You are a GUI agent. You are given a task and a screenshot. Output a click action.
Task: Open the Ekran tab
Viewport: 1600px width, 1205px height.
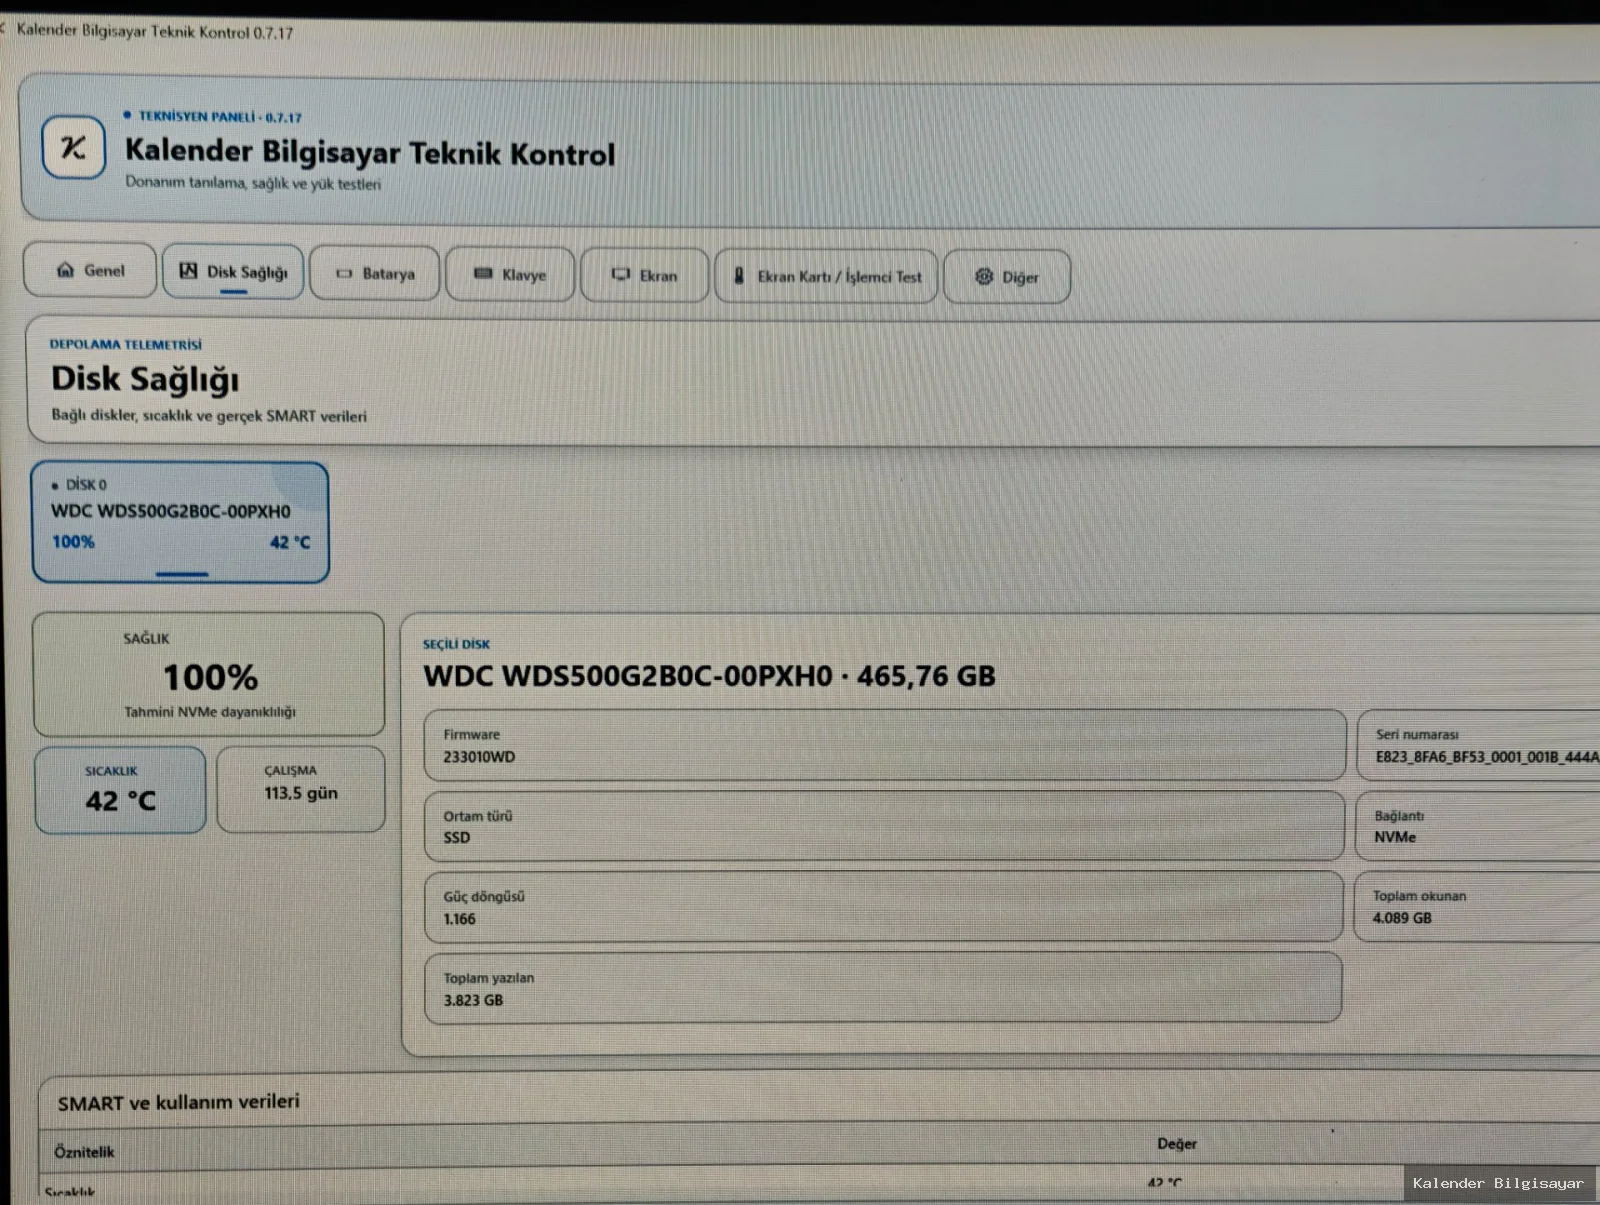[x=644, y=275]
